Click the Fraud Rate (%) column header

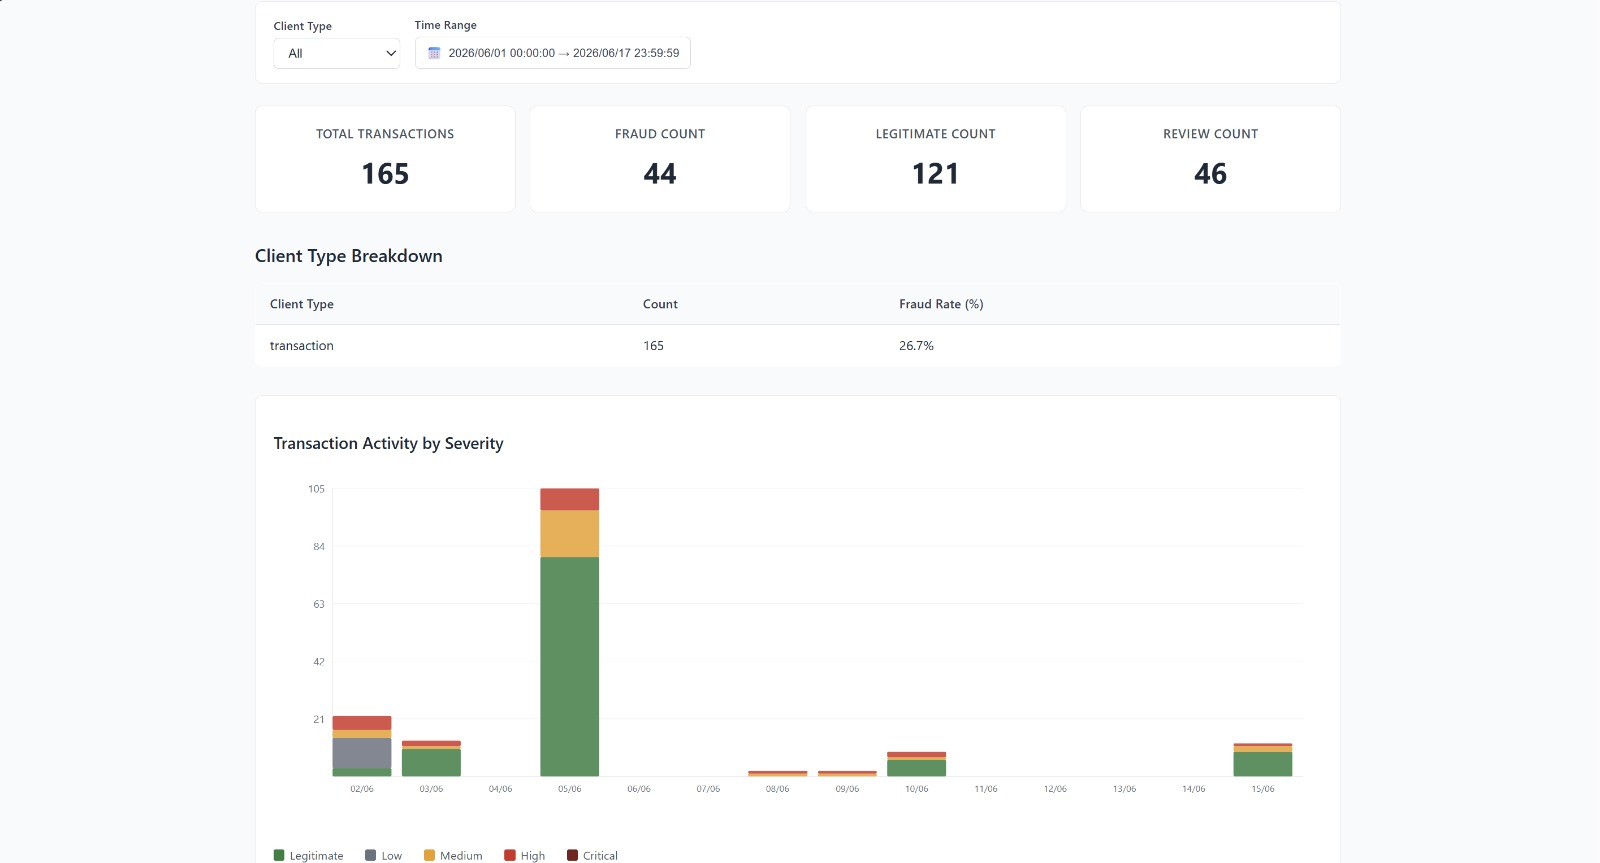point(941,304)
